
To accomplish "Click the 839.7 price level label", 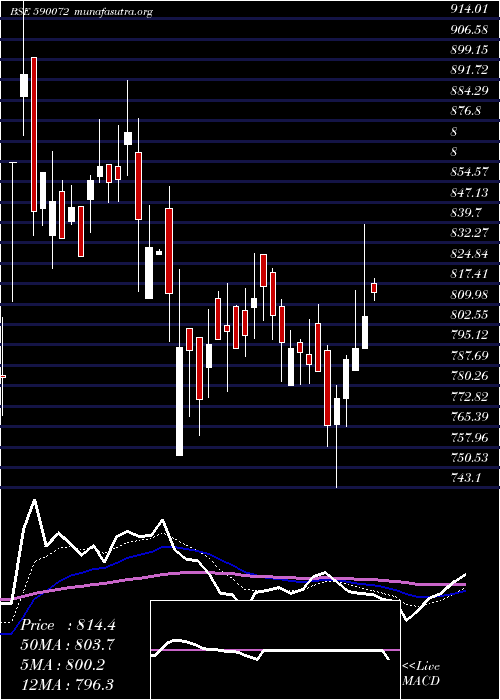I will 465,213.
